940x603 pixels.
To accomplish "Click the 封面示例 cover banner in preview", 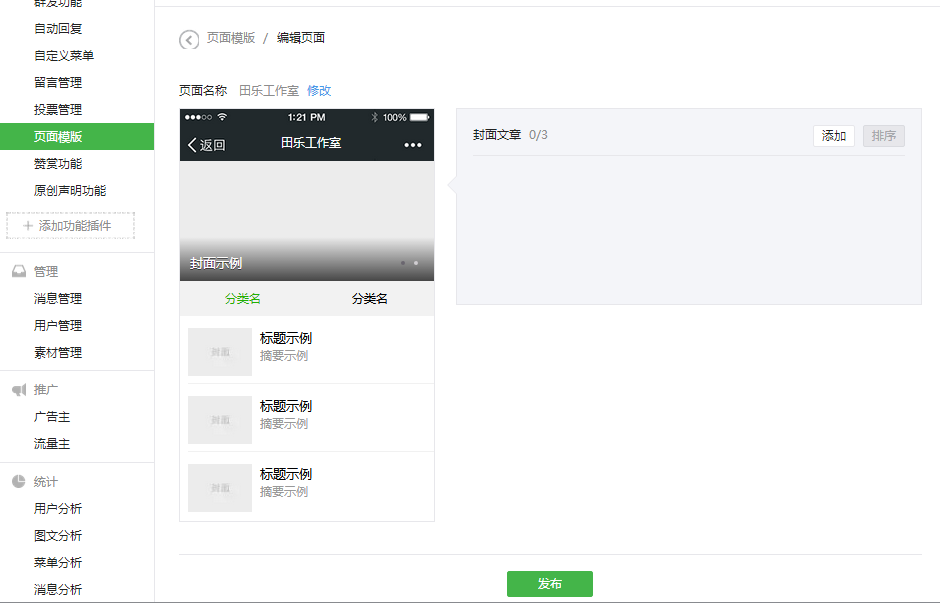I will click(x=307, y=221).
